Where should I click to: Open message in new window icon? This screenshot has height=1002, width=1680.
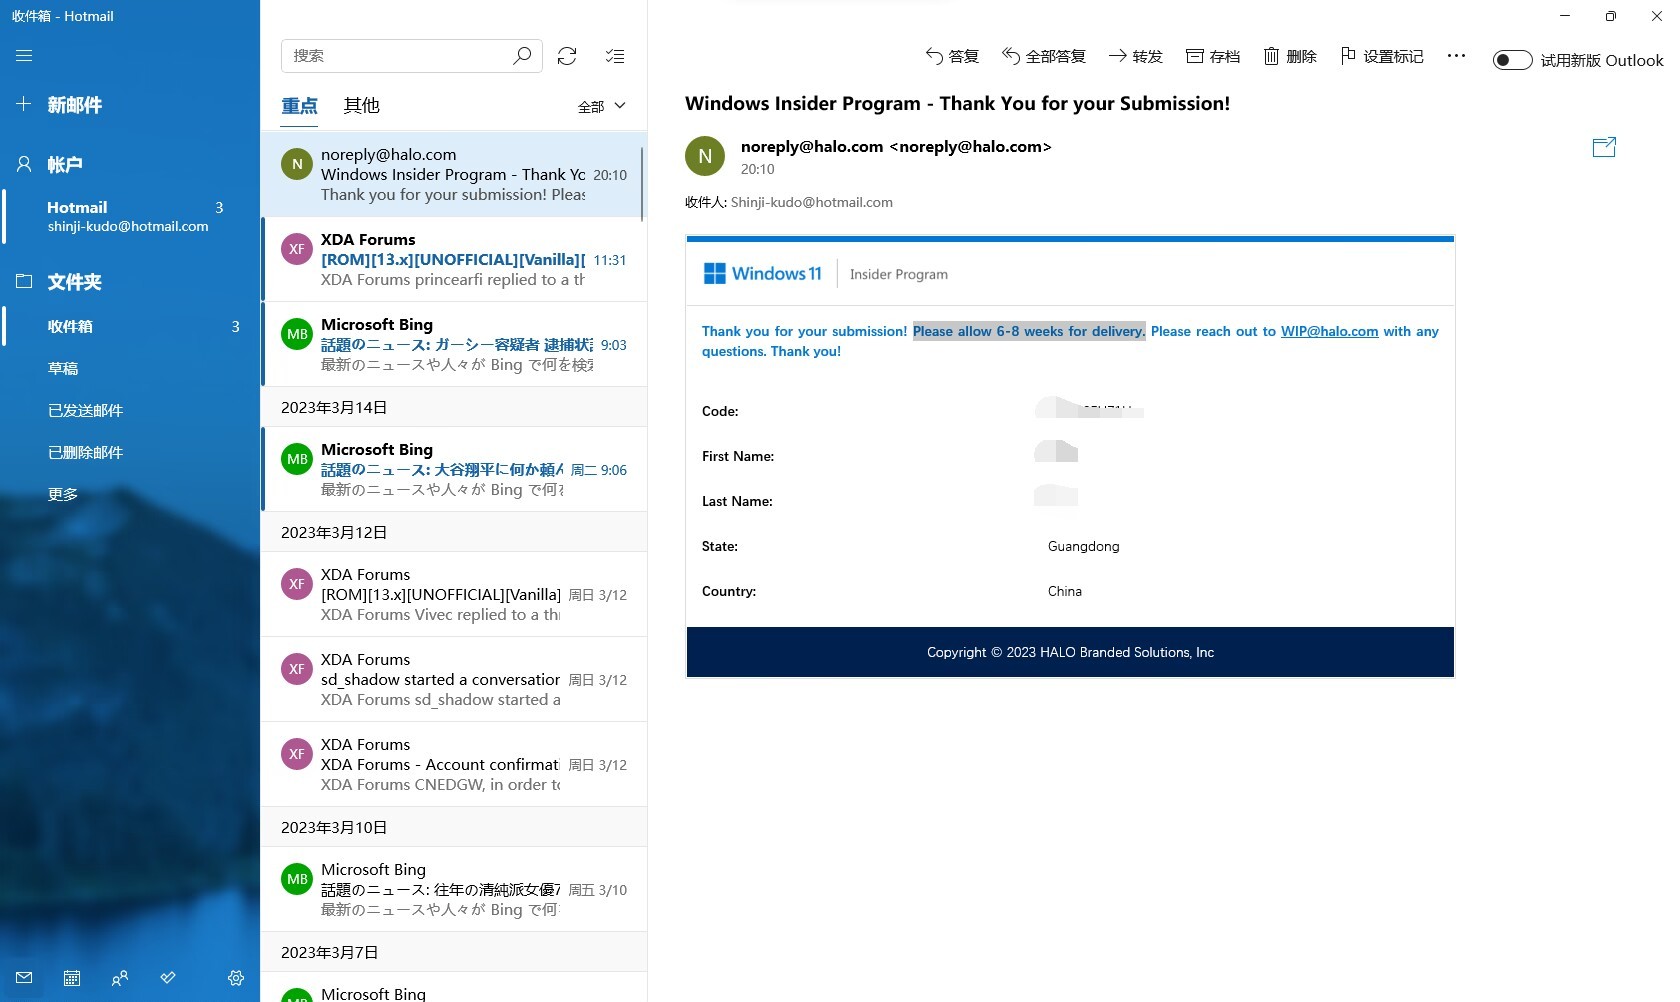(x=1603, y=148)
